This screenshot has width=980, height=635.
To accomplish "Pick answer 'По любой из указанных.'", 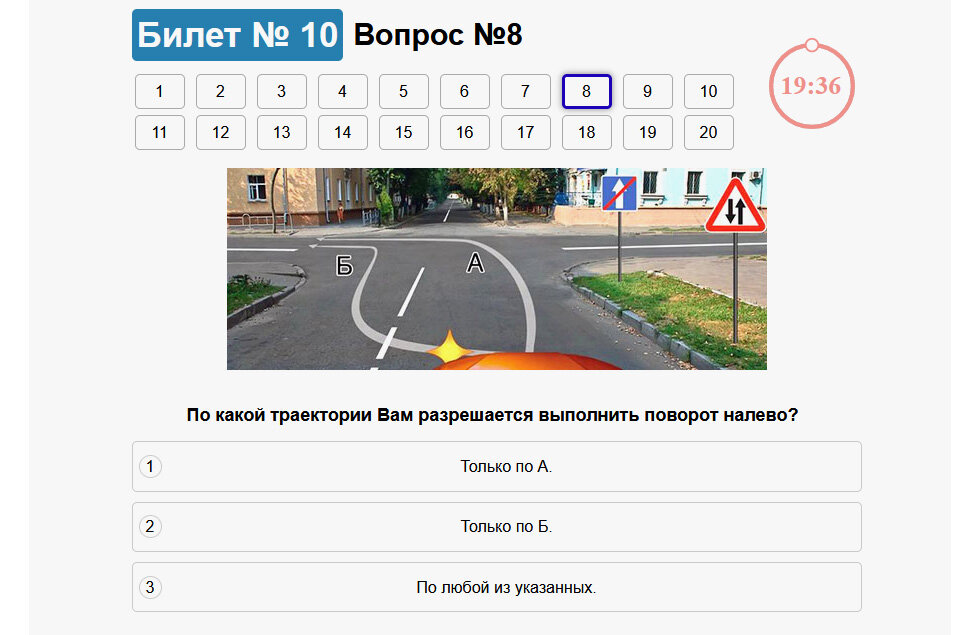I will click(x=497, y=587).
